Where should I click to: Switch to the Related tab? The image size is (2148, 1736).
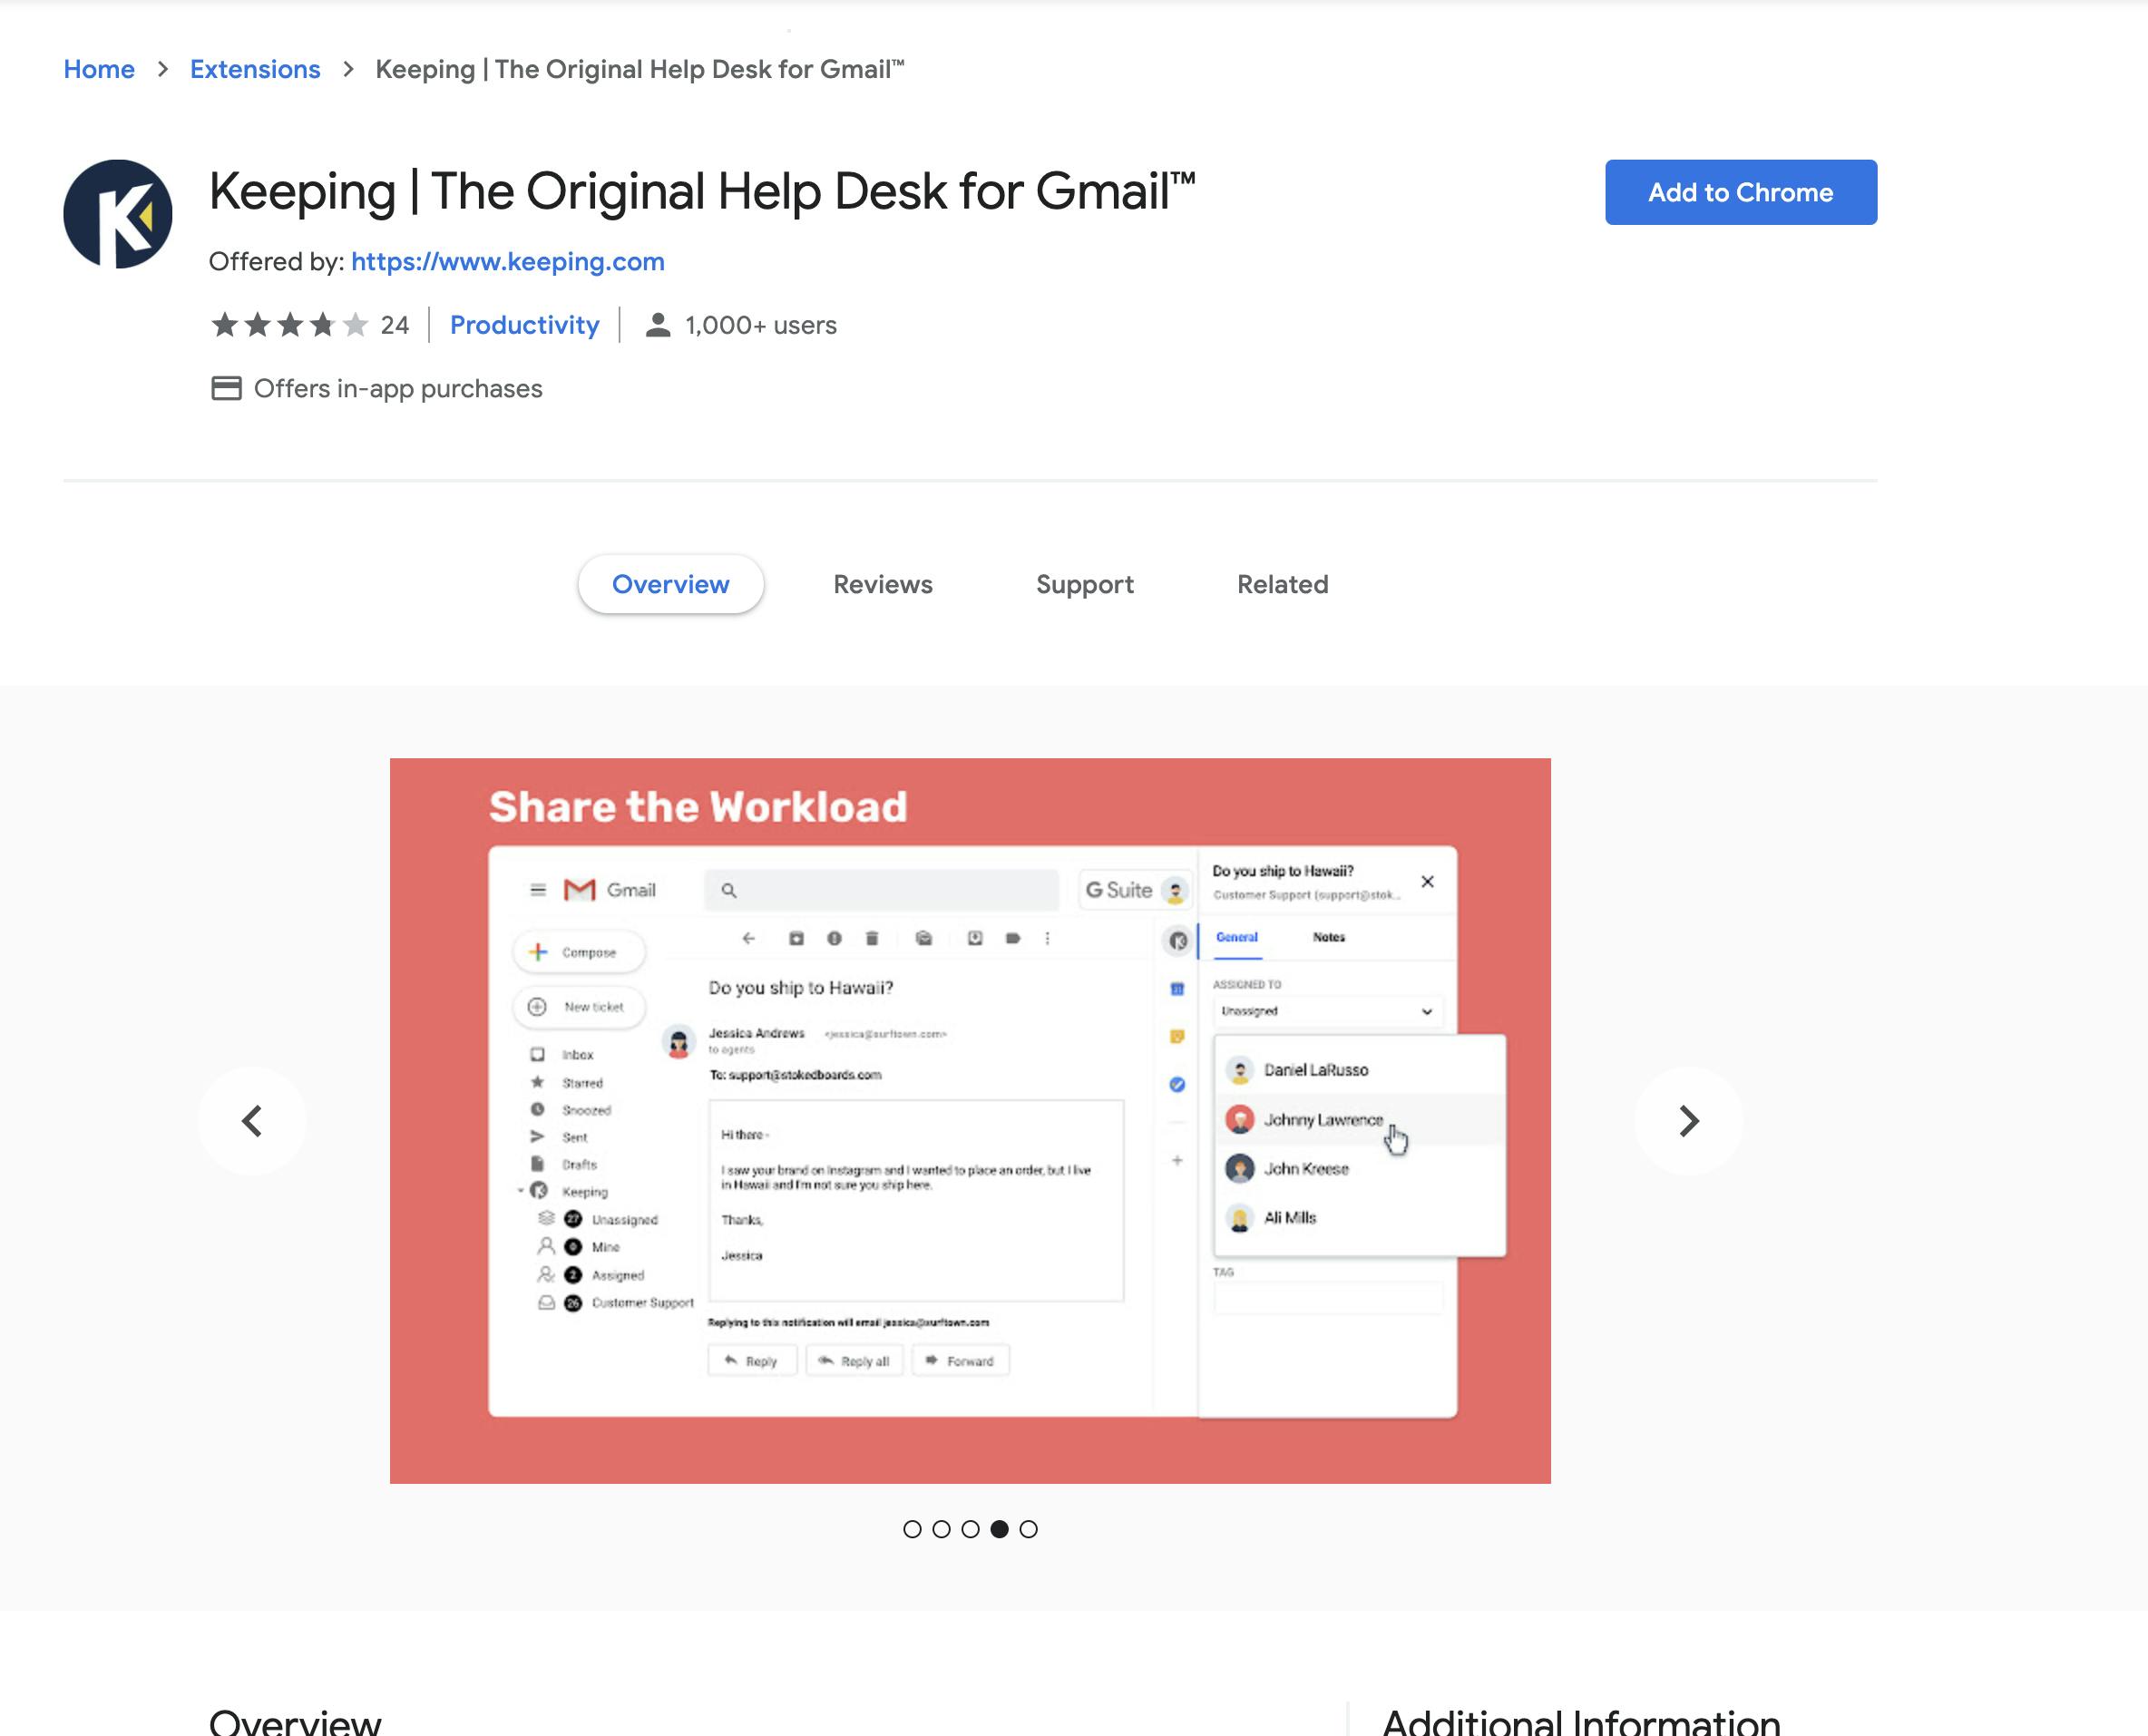pos(1282,584)
